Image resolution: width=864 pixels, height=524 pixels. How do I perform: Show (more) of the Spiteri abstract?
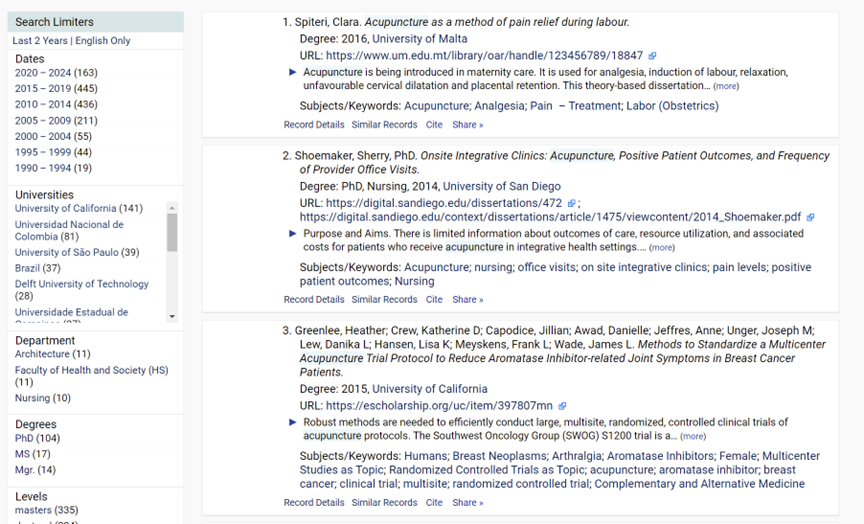coord(726,87)
